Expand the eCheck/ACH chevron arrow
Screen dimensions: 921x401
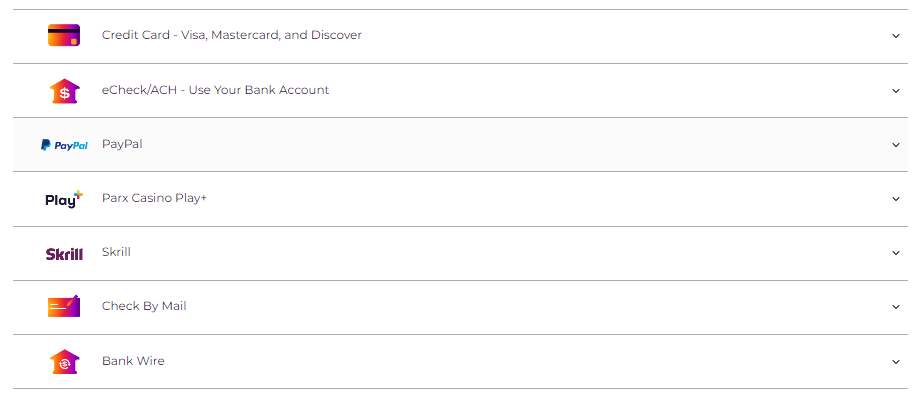tap(896, 91)
